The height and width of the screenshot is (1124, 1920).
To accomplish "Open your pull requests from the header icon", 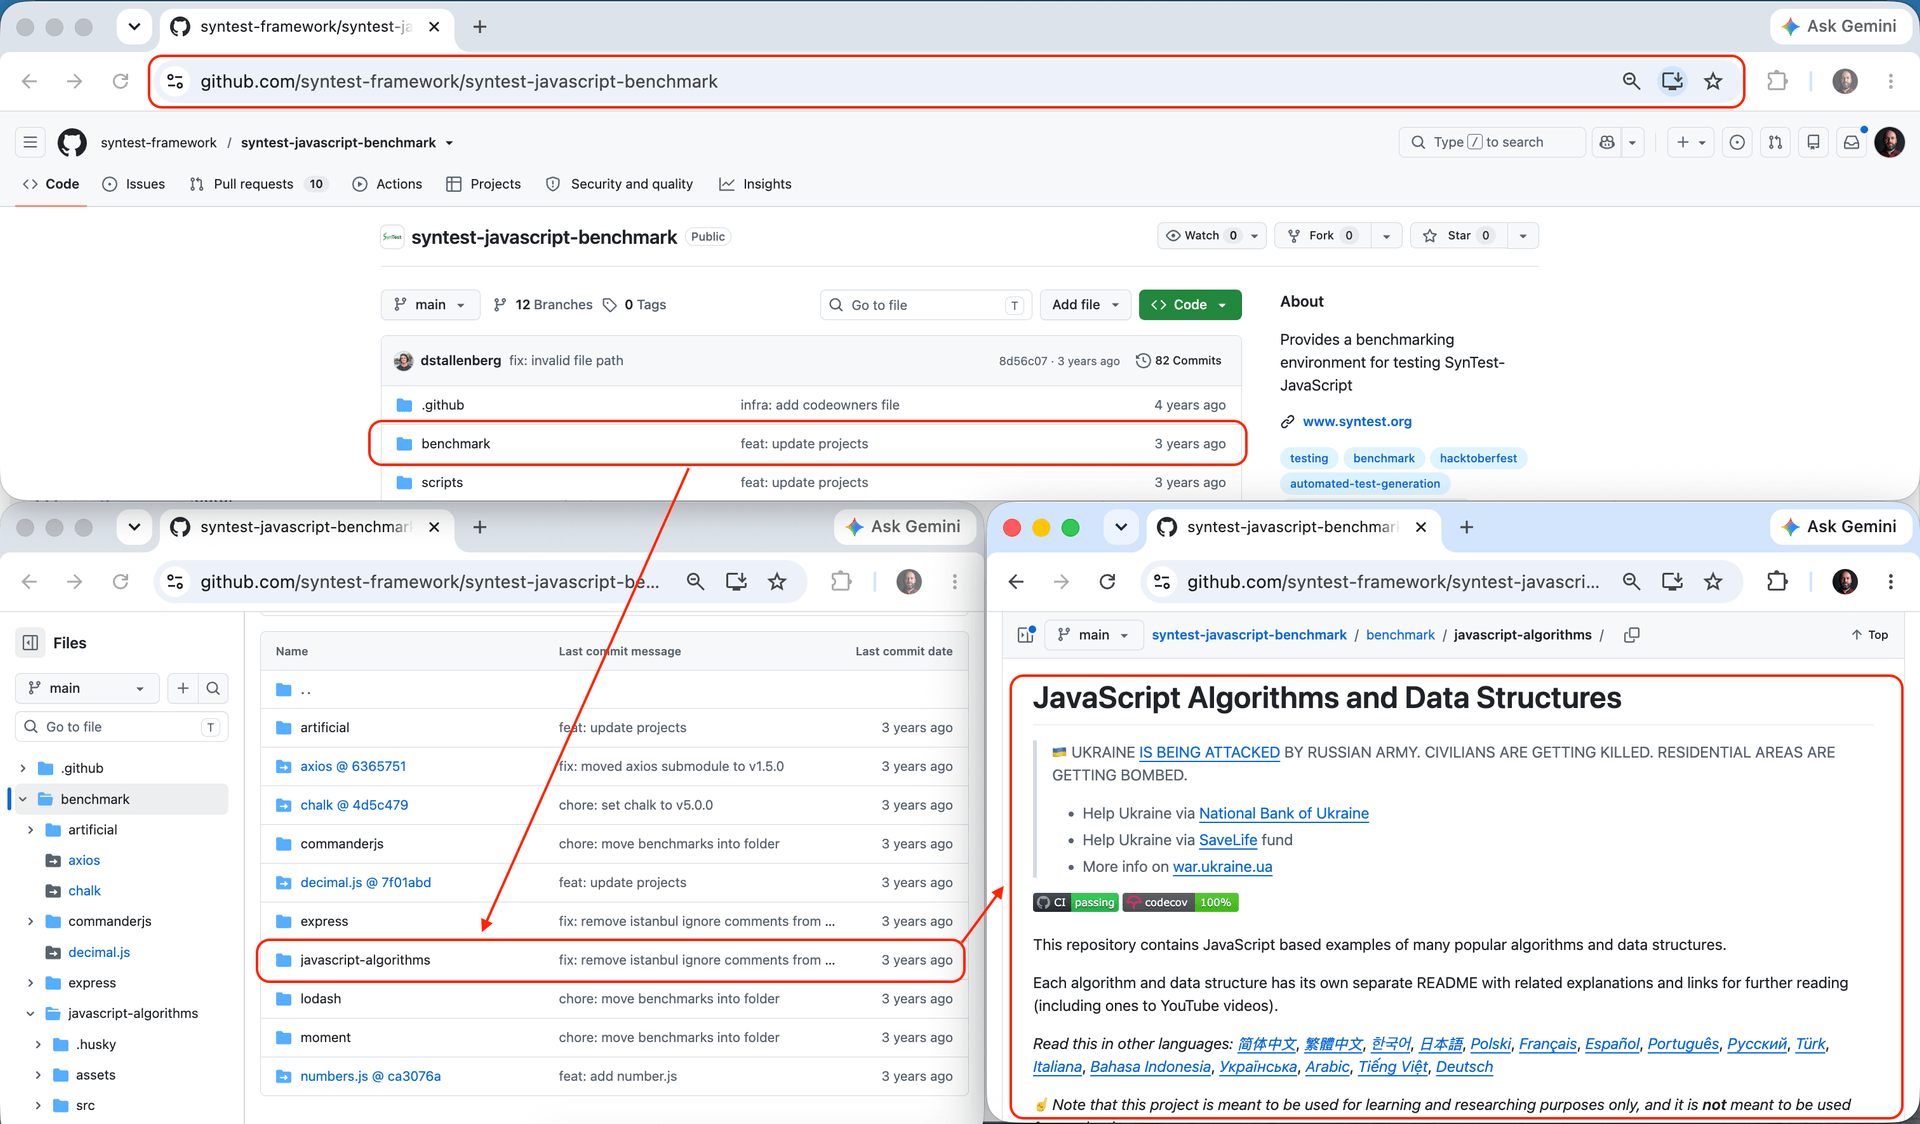I will [x=1775, y=142].
